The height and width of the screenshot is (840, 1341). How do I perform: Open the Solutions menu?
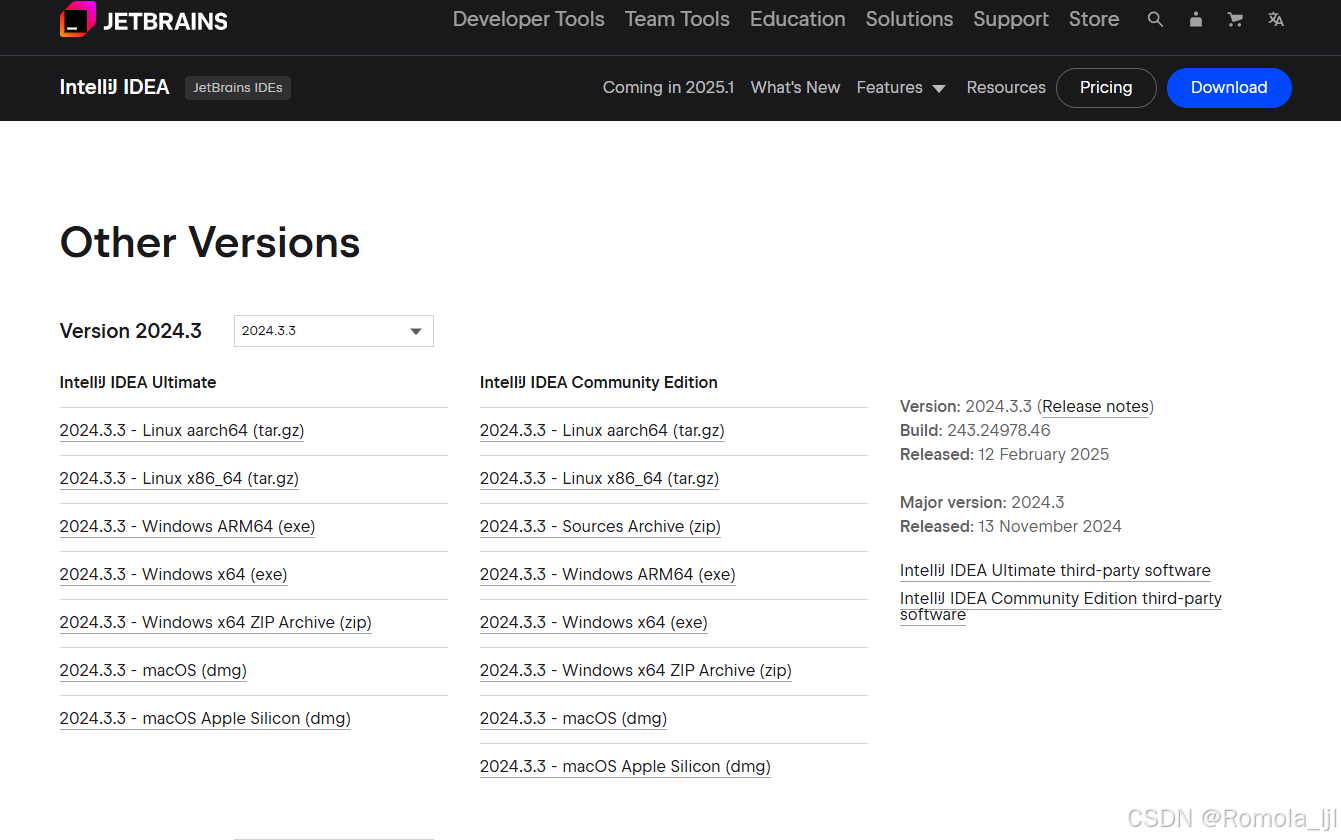pyautogui.click(x=909, y=19)
